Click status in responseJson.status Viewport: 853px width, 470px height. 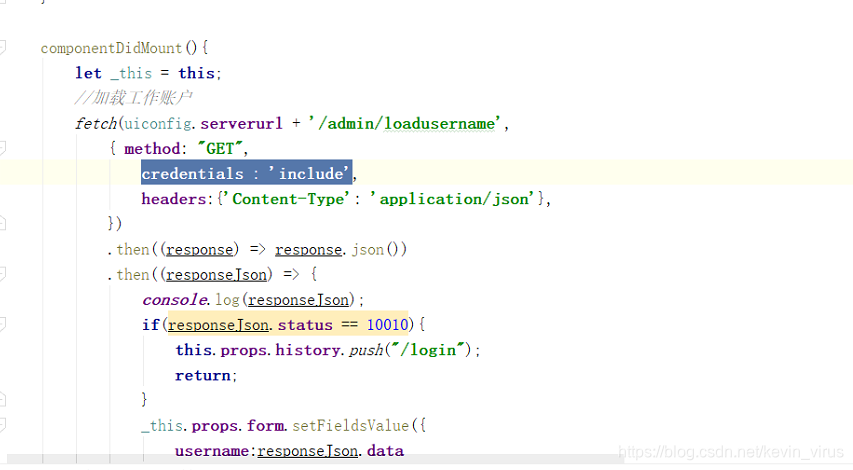(x=305, y=325)
